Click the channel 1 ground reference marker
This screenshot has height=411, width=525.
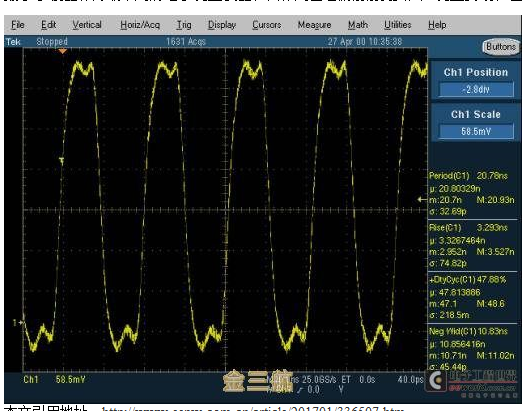pyautogui.click(x=17, y=323)
